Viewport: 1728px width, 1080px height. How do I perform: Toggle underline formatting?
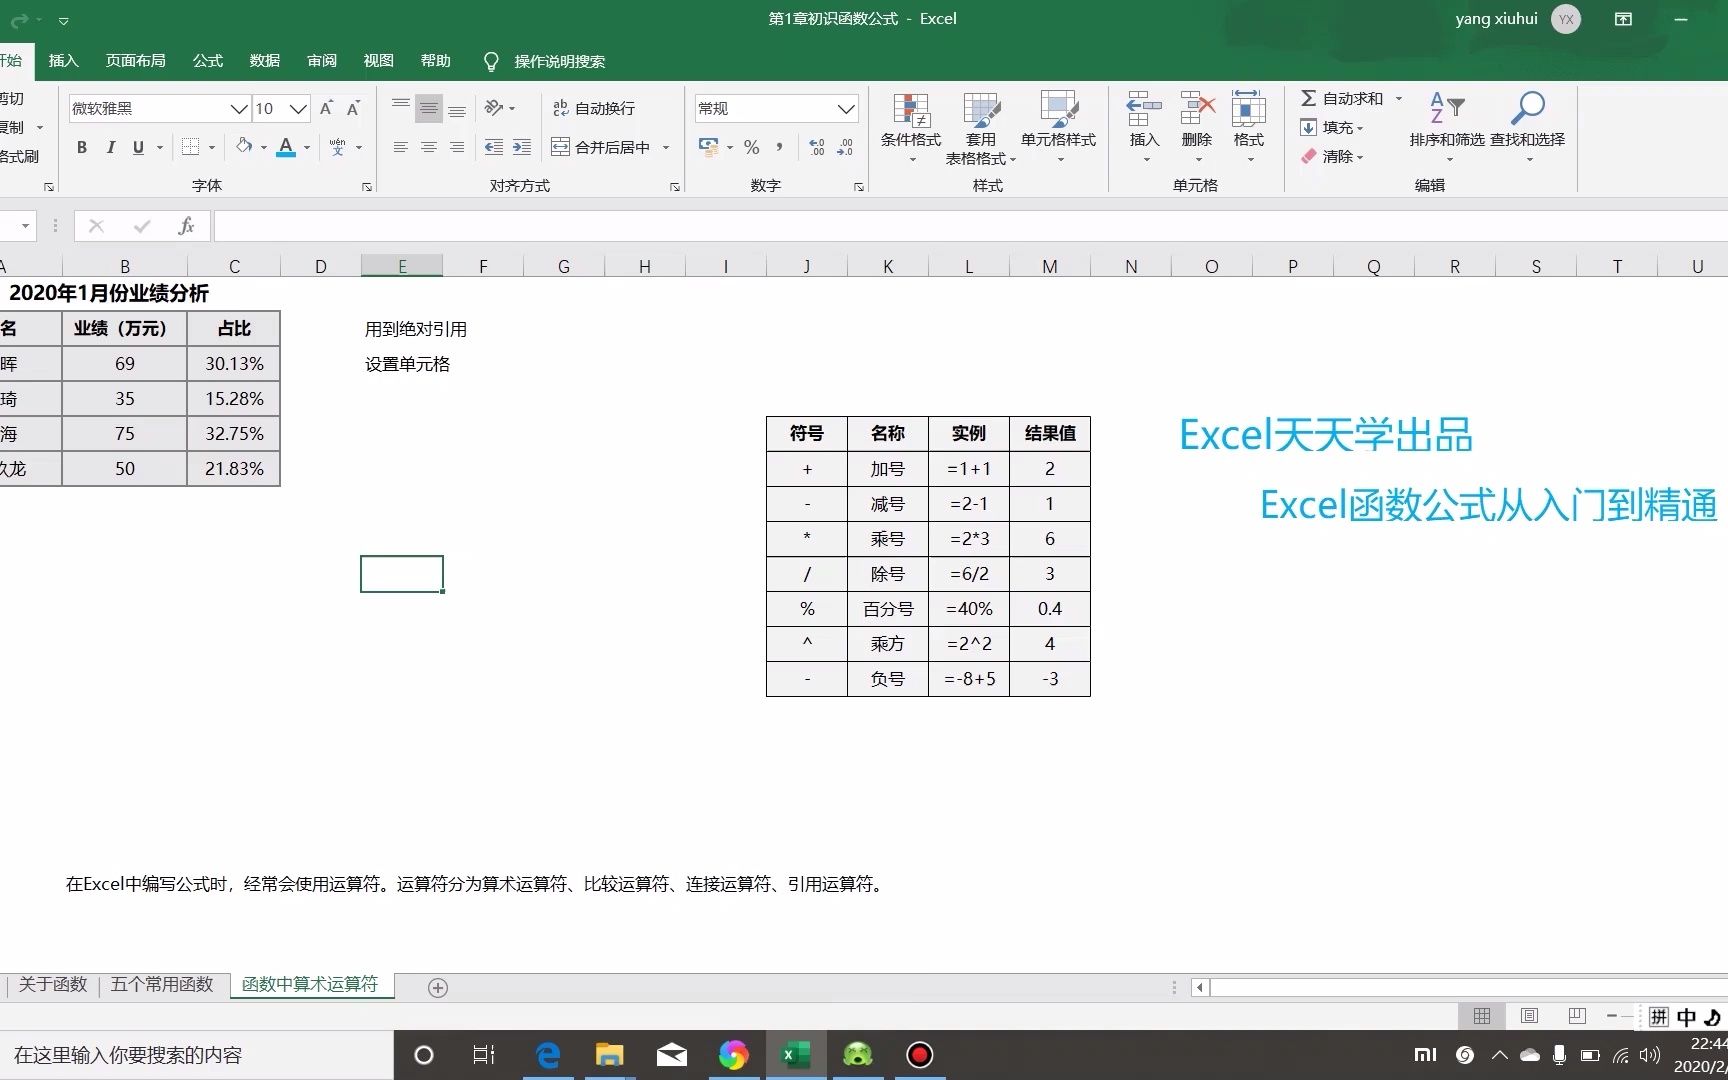138,147
